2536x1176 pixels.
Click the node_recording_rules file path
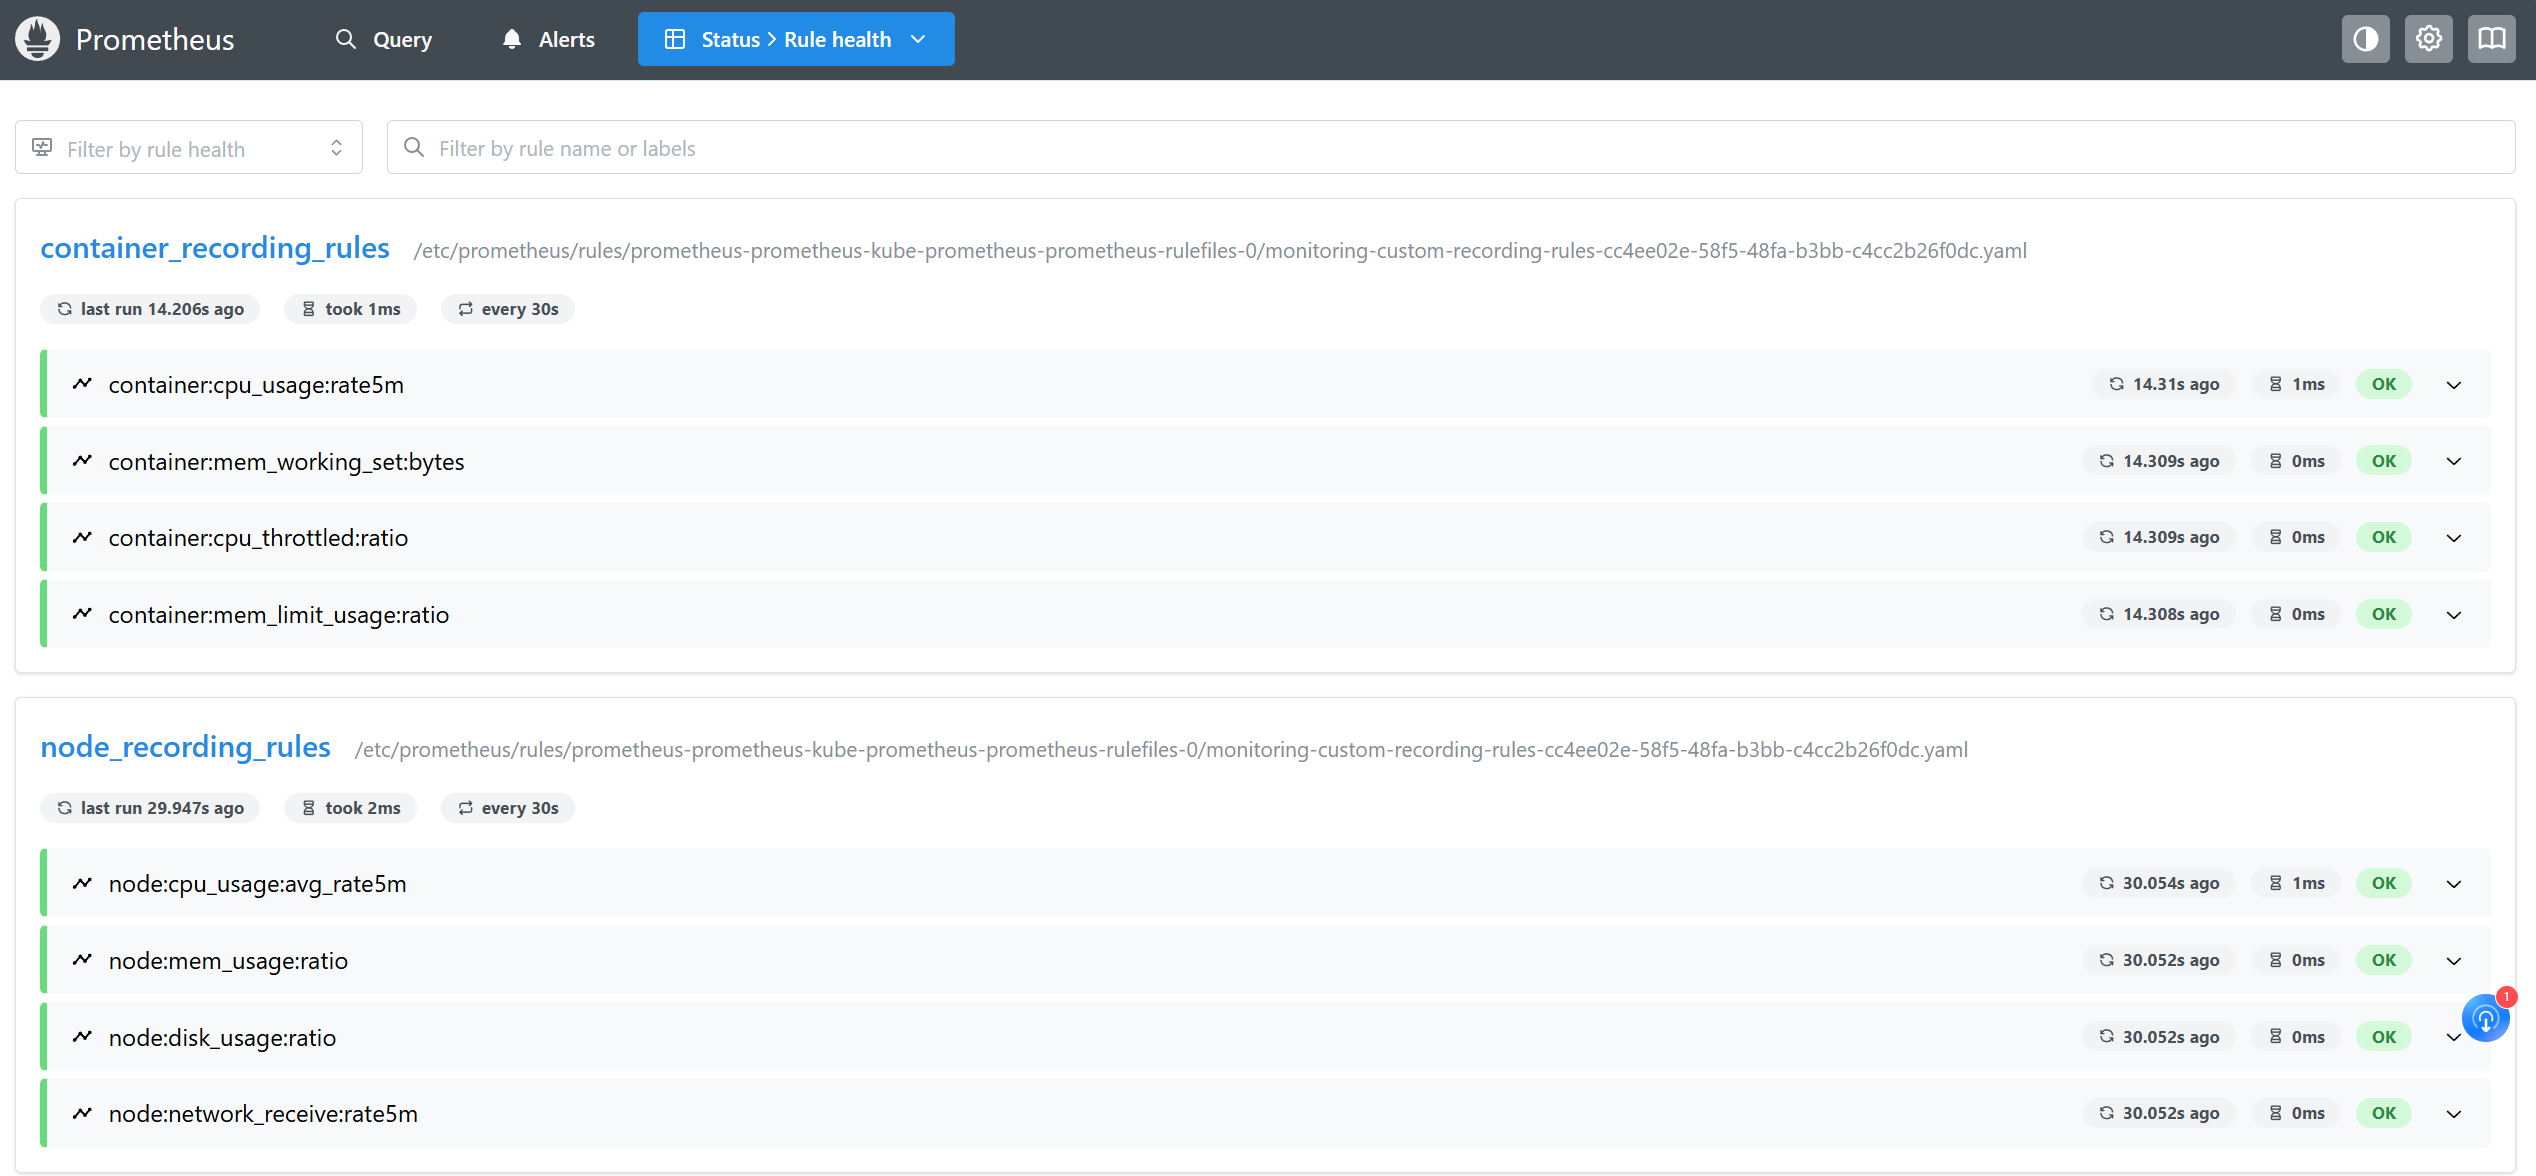coord(1161,749)
